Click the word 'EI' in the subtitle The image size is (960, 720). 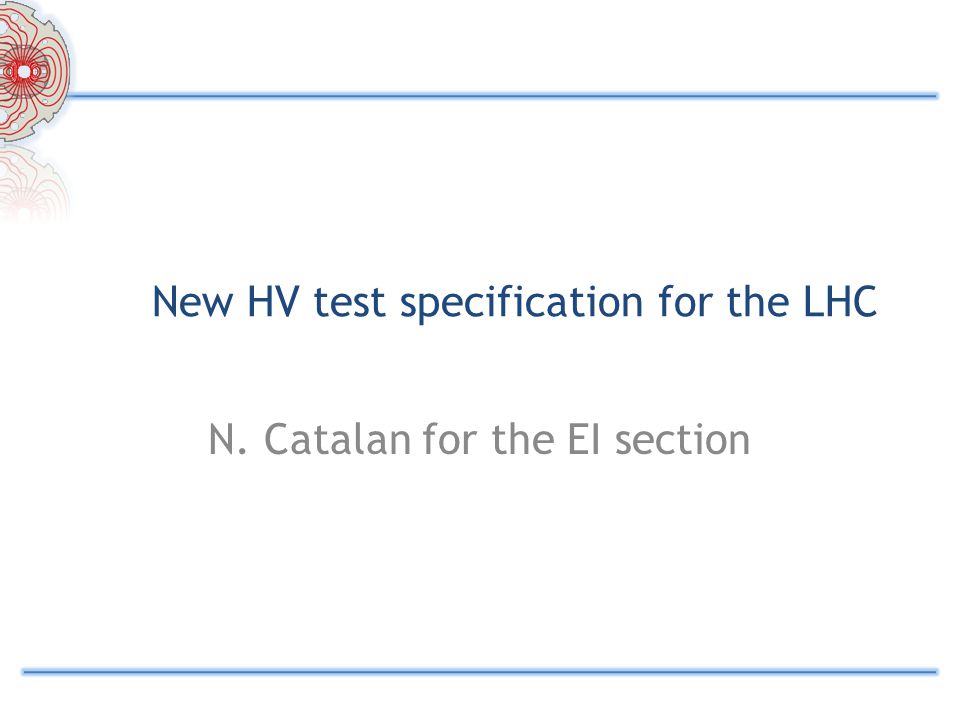[583, 440]
